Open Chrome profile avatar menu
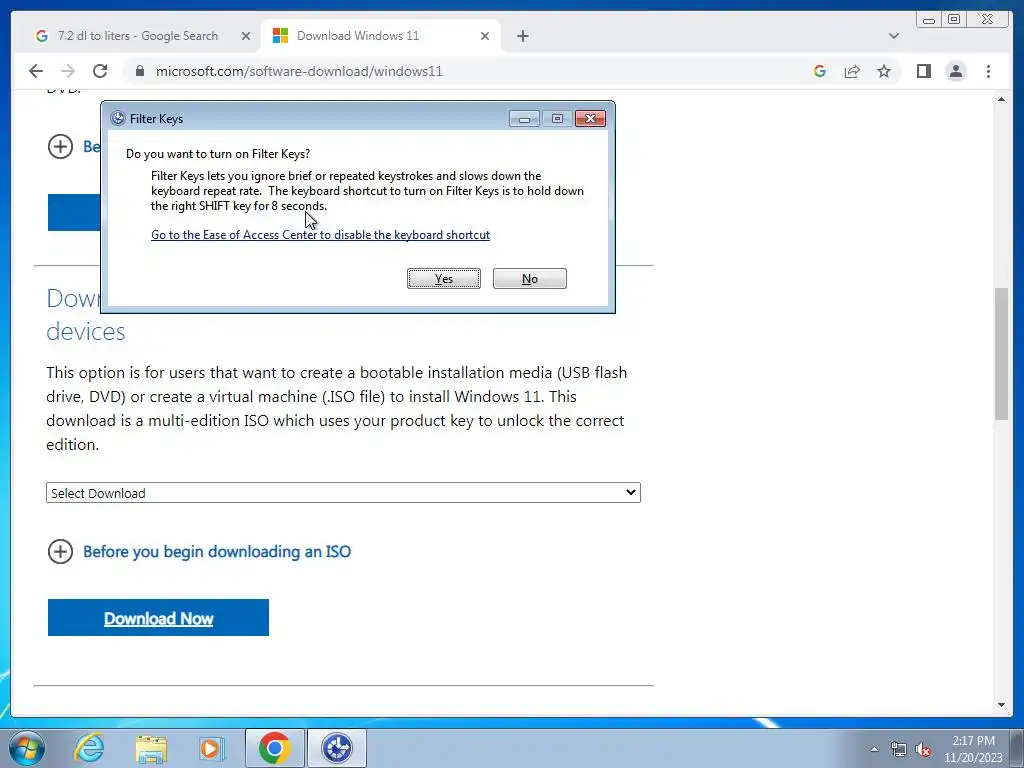The image size is (1024, 768). 955,71
